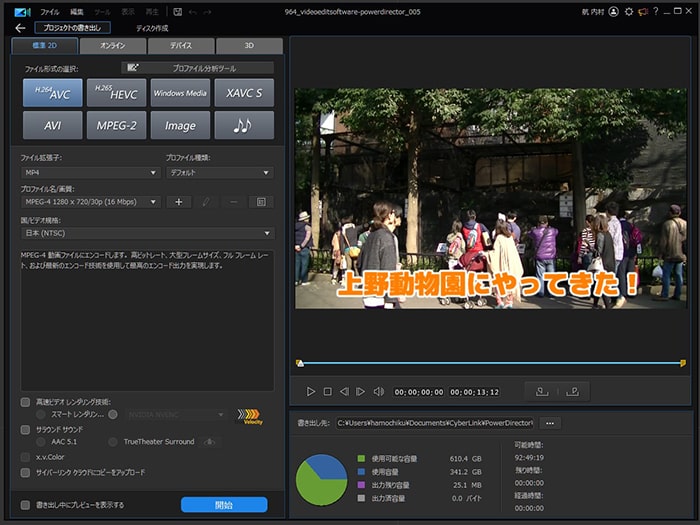This screenshot has height=525, width=700.
Task: Click the preview seek bar timeline
Action: [490, 363]
